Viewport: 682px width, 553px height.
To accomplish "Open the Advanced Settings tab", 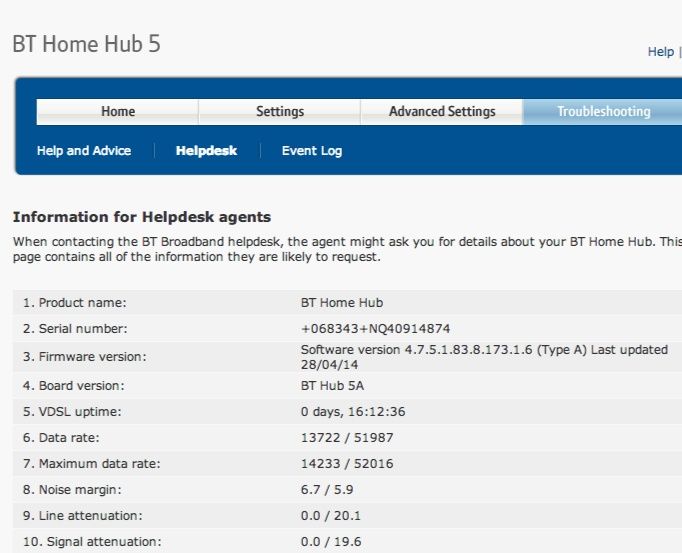I will click(441, 112).
